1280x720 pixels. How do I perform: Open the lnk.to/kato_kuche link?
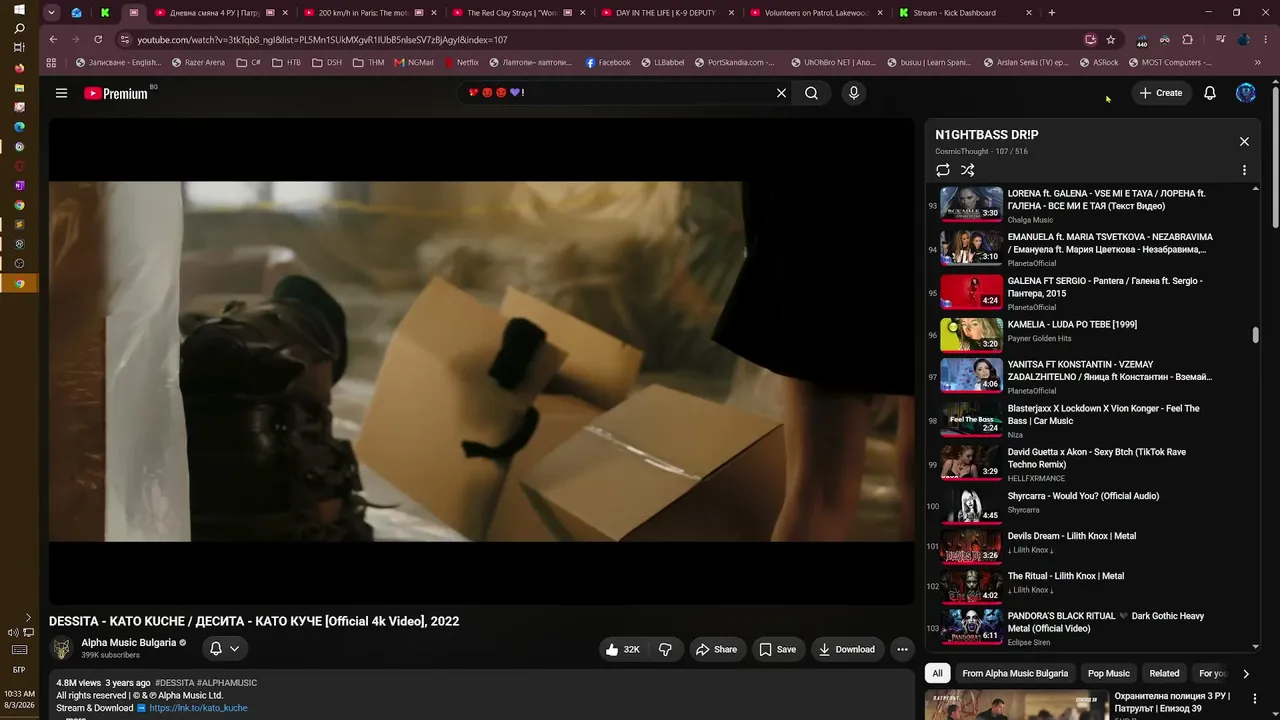[x=198, y=708]
